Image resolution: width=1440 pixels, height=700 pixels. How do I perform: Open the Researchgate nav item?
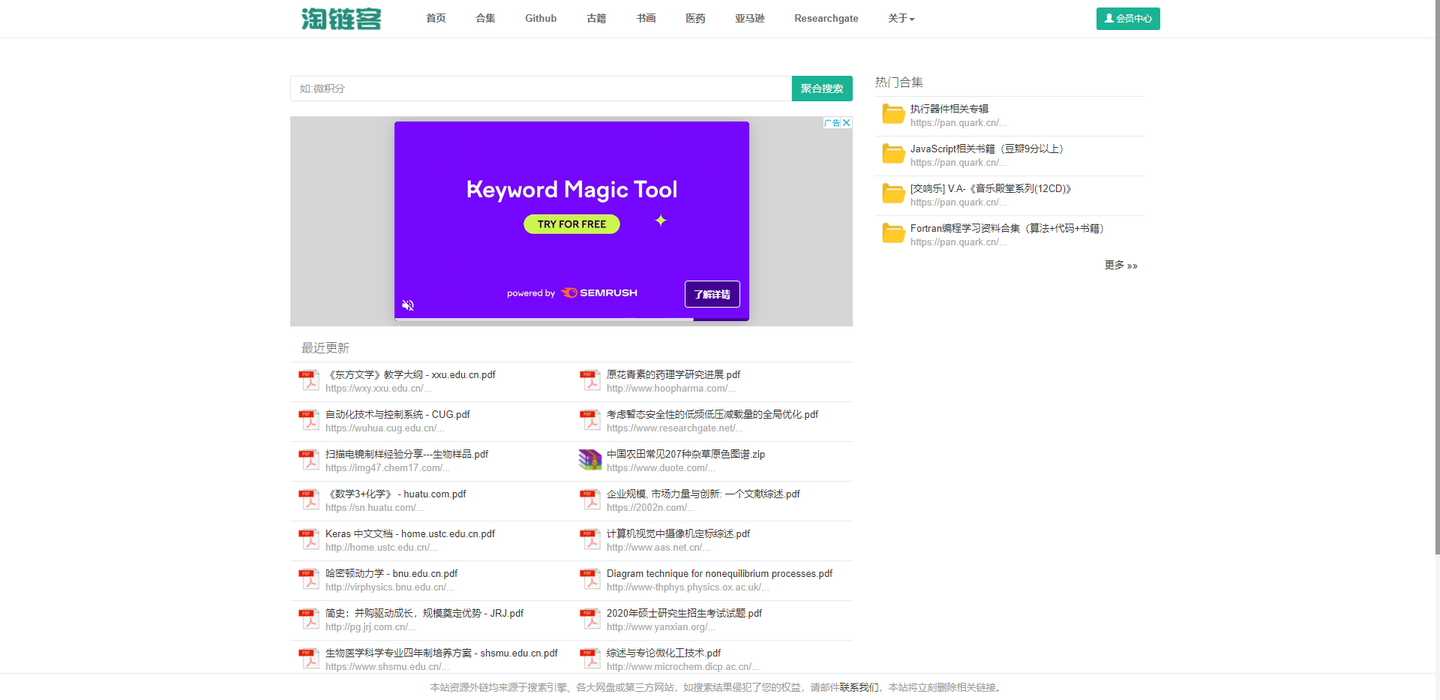click(826, 18)
